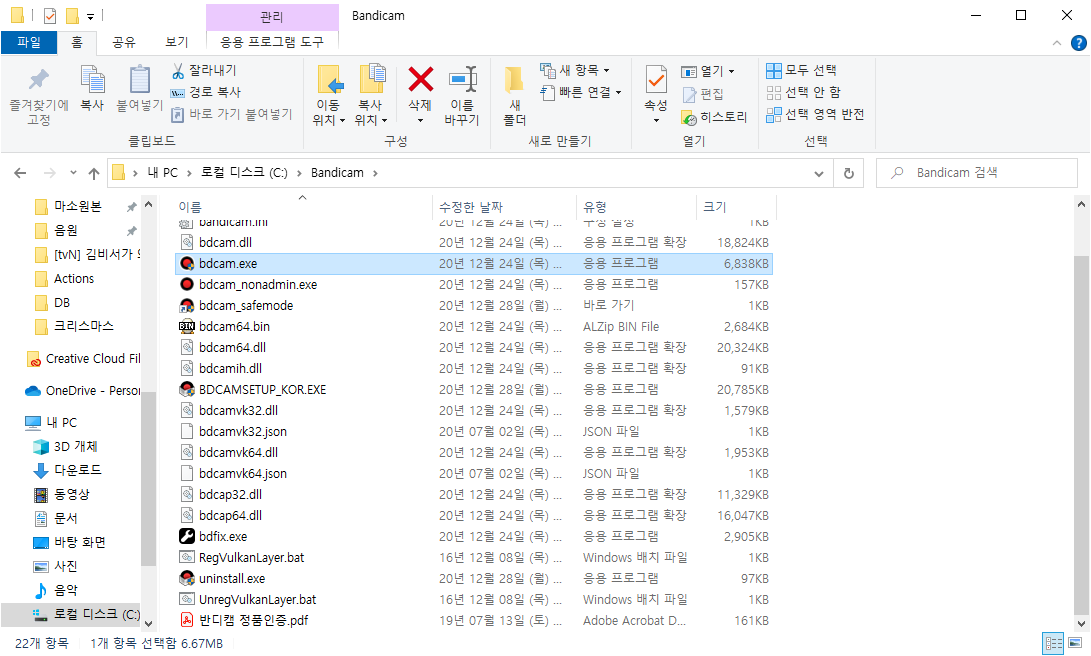Select bdcam_nonadmin.exe red circle icon
Image resolution: width=1091 pixels, height=656 pixels.
click(186, 285)
